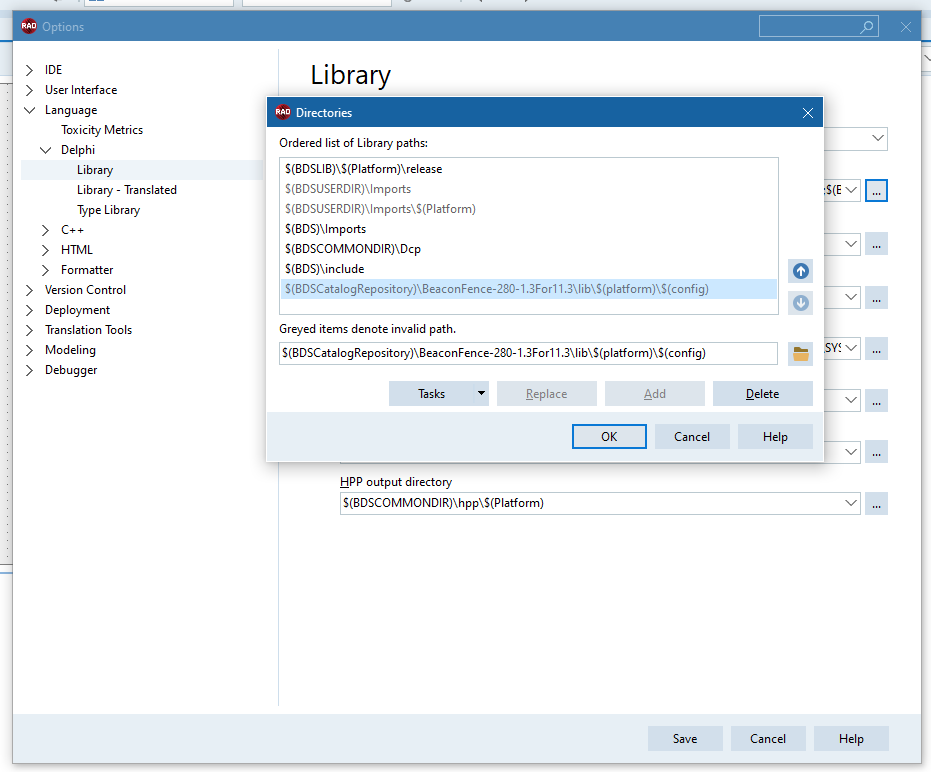Image resolution: width=931 pixels, height=772 pixels.
Task: Select BeaconFence-280 library path entry
Action: coord(528,289)
